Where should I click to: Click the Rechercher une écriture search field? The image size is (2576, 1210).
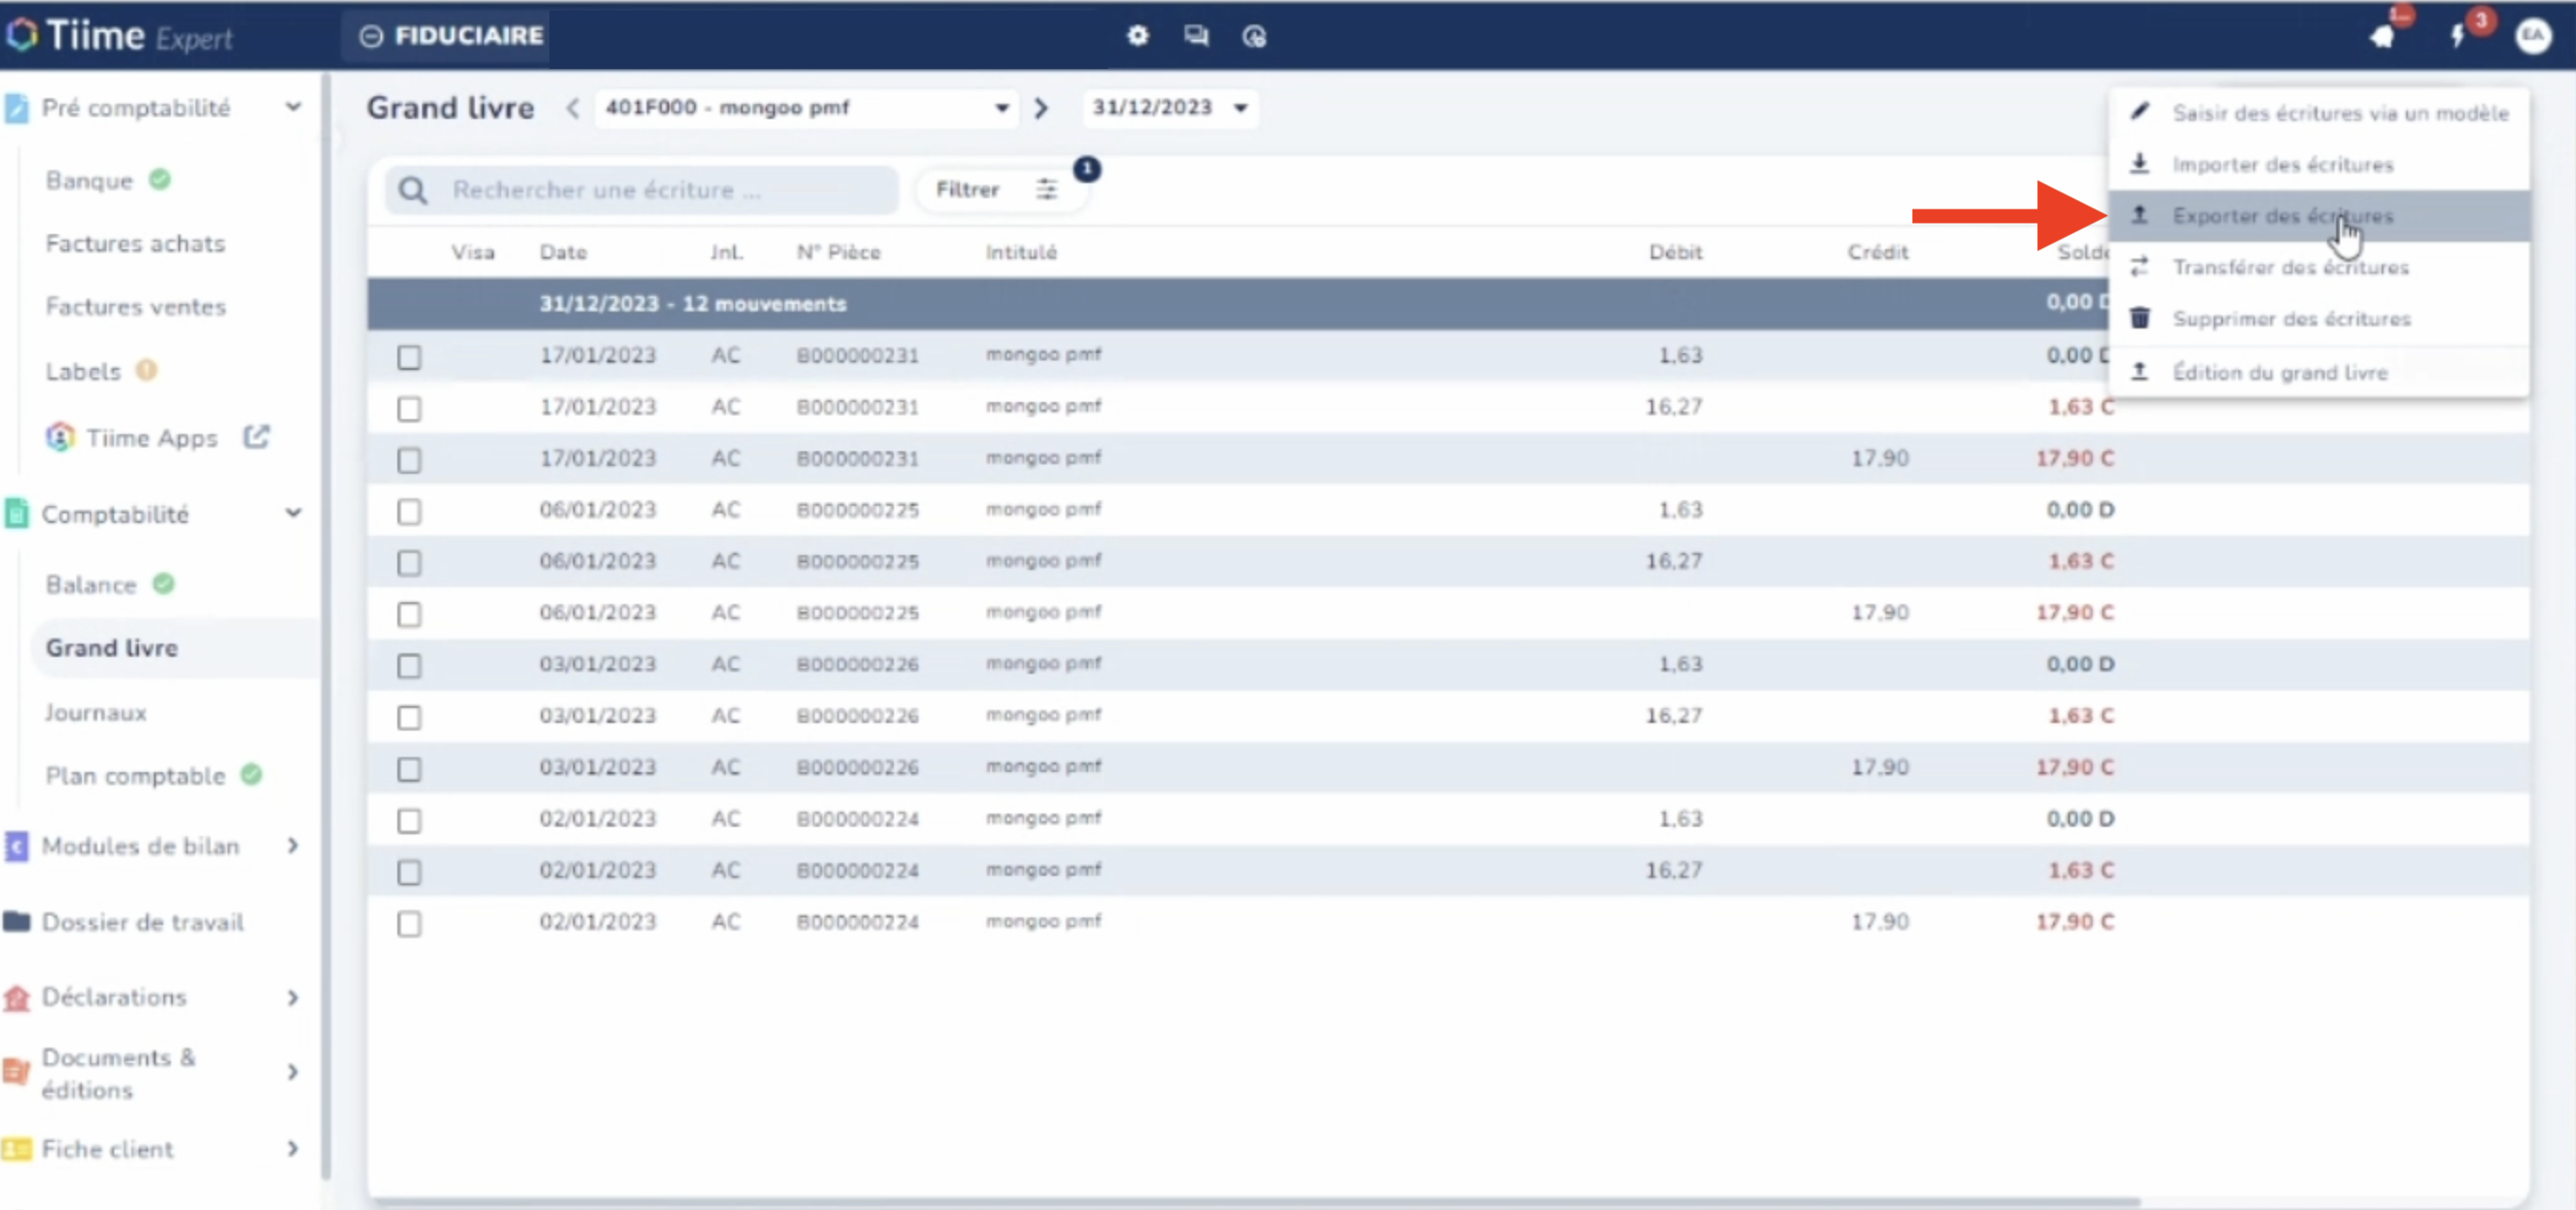(x=643, y=190)
